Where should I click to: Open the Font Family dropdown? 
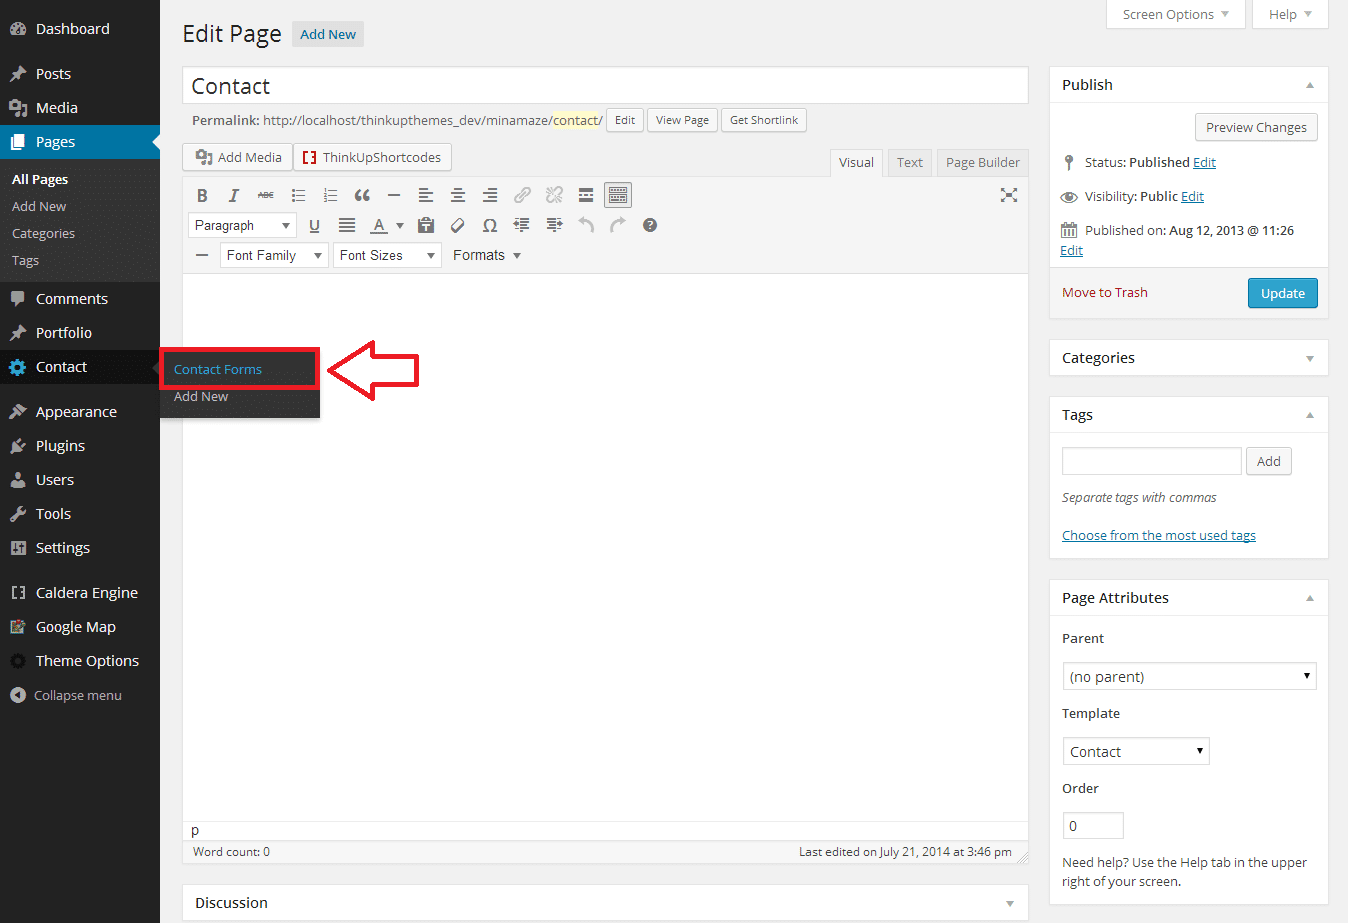pos(274,256)
